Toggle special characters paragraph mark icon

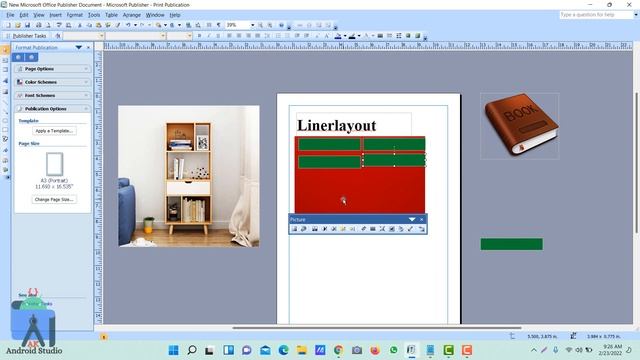pyautogui.click(x=219, y=25)
